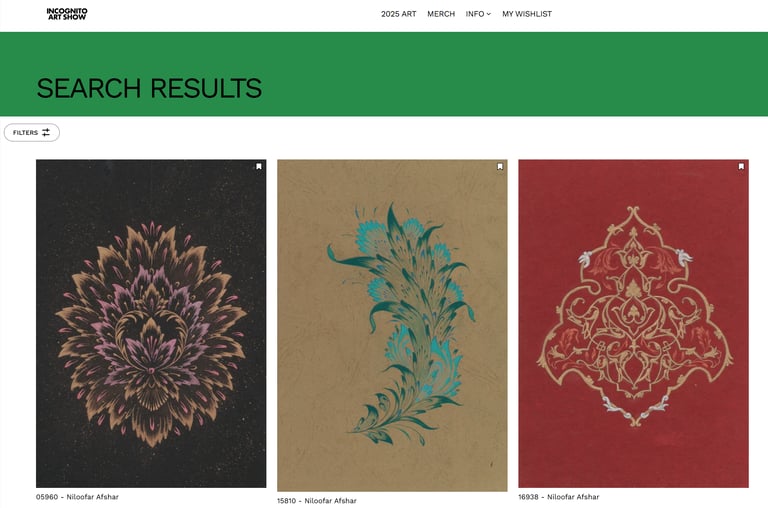The image size is (768, 508).
Task: Click the green header banner
Action: tap(384, 74)
